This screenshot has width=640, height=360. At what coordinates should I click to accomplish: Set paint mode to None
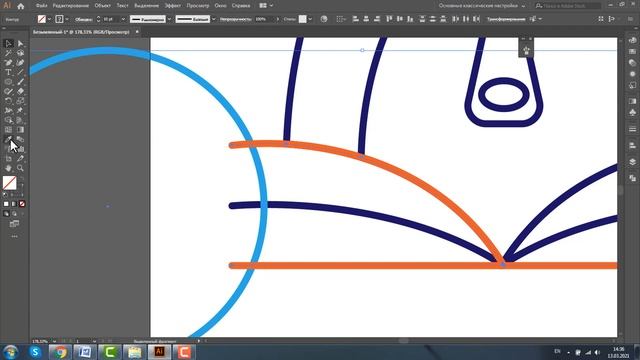(22, 204)
